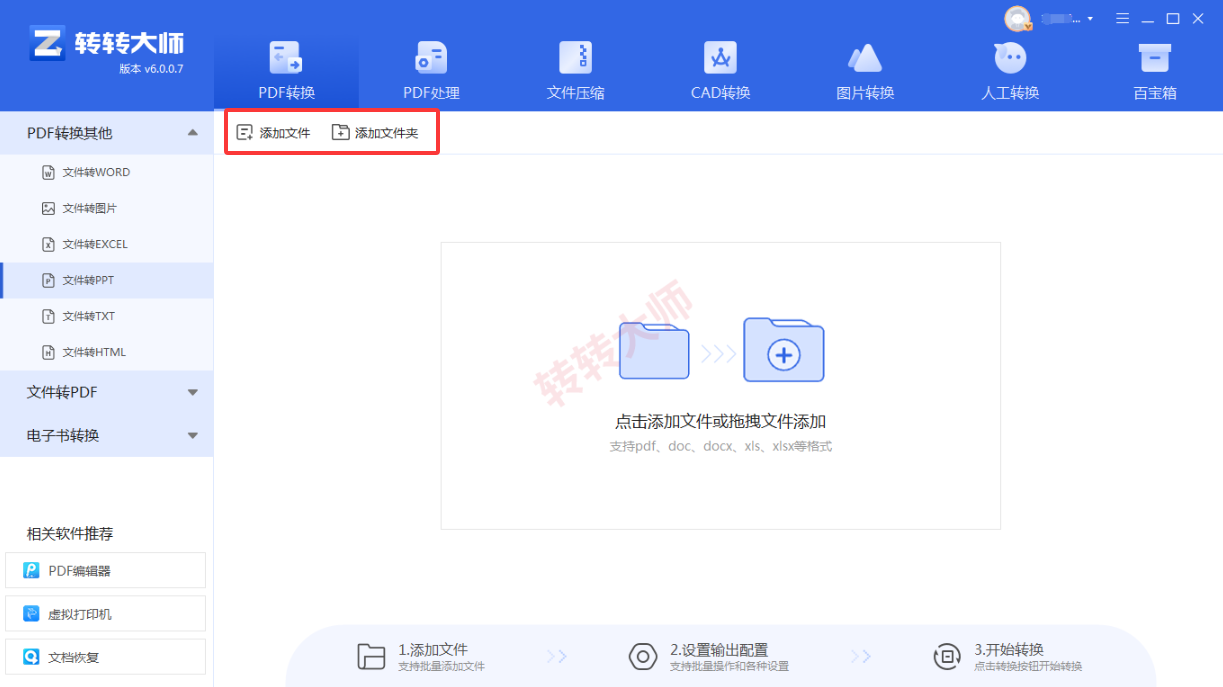Image resolution: width=1223 pixels, height=687 pixels.
Task: Click the supported formats hint text
Action: click(720, 446)
